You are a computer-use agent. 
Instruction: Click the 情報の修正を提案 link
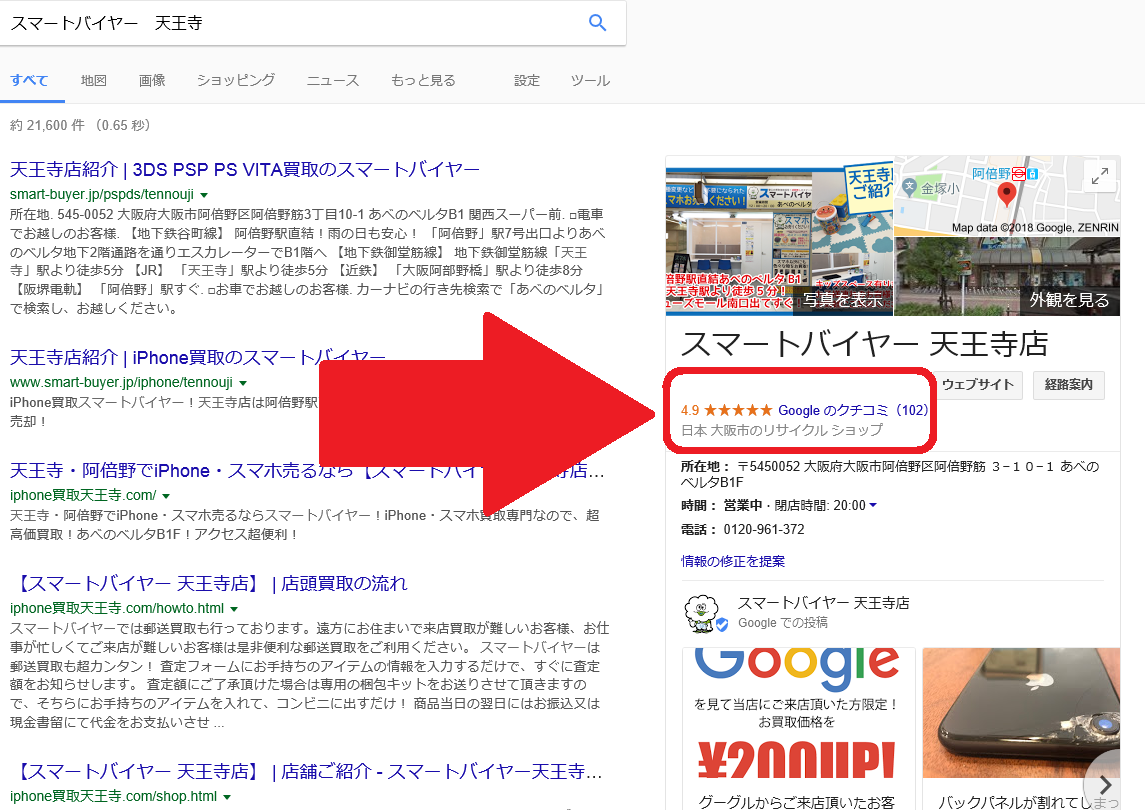pyautogui.click(x=733, y=561)
